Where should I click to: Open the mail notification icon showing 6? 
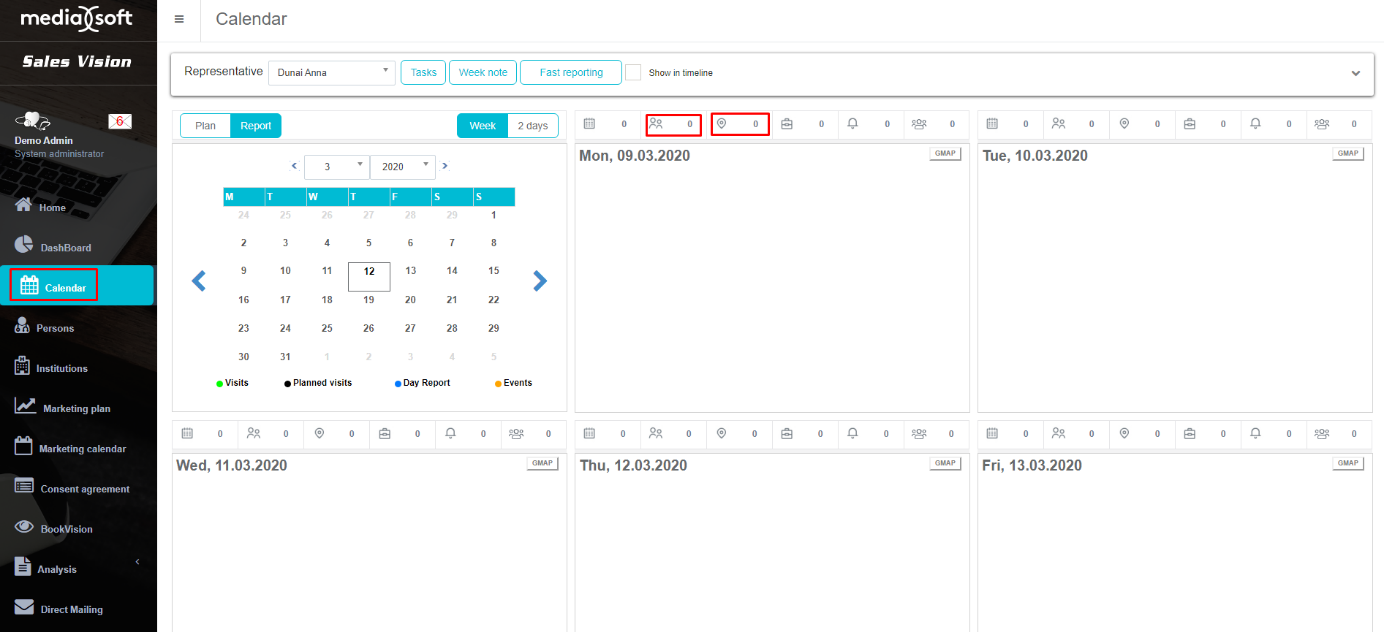[119, 121]
